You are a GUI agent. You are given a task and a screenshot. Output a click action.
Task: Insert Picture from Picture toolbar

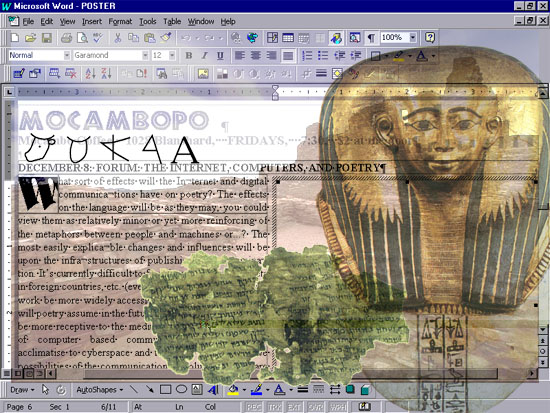pos(203,74)
